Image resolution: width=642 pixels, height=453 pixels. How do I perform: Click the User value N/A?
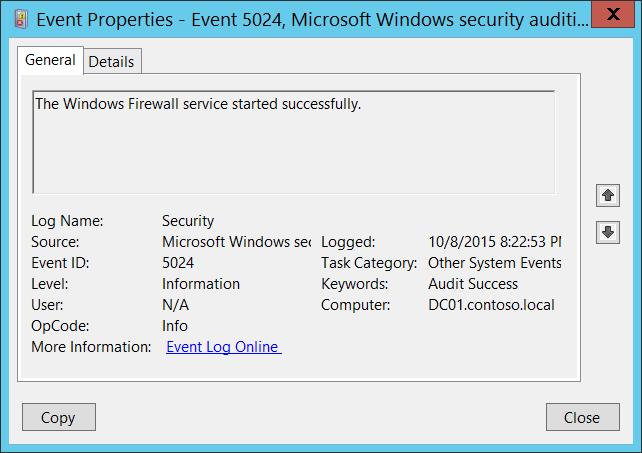coord(175,304)
